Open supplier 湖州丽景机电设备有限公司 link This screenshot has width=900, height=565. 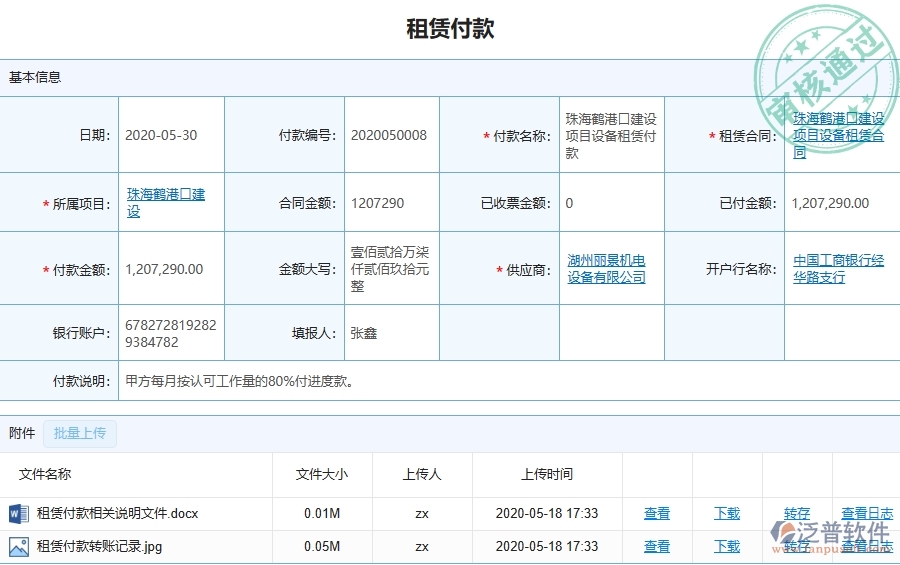click(x=606, y=269)
